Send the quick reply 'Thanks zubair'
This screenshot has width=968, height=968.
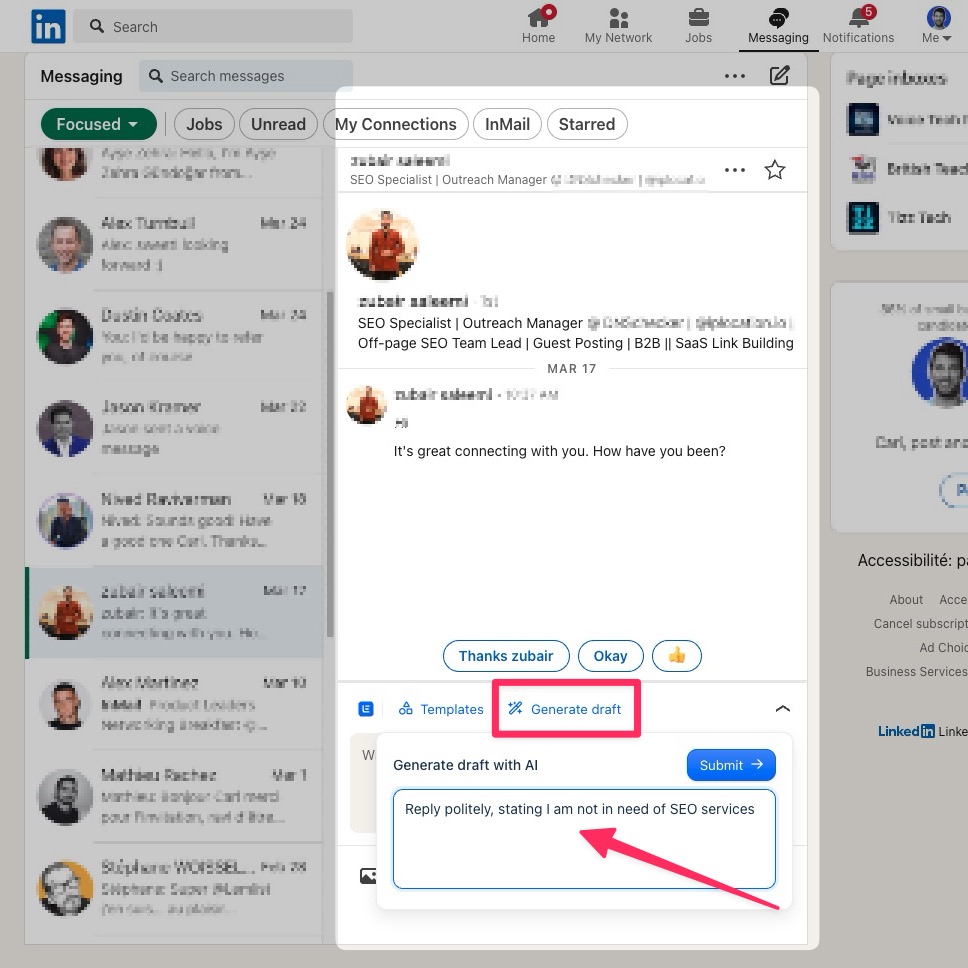tap(506, 656)
